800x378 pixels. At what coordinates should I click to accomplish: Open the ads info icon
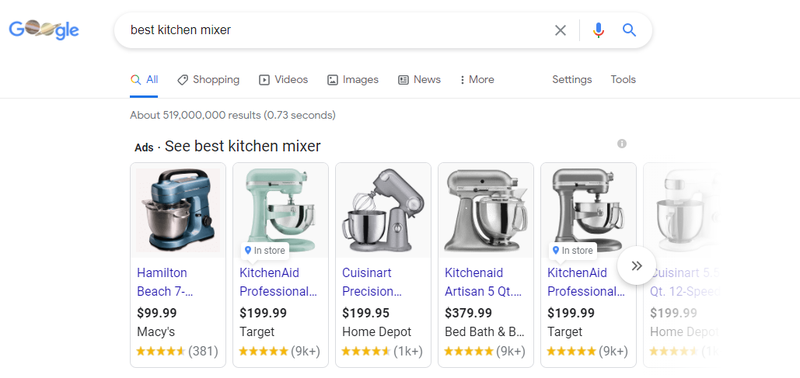tap(621, 143)
